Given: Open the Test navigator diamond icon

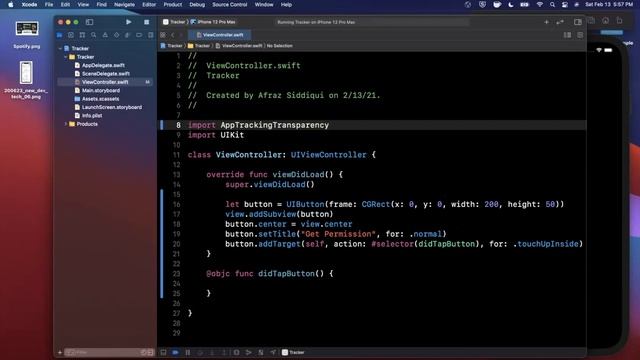Looking at the screenshot, I should click(x=116, y=35).
